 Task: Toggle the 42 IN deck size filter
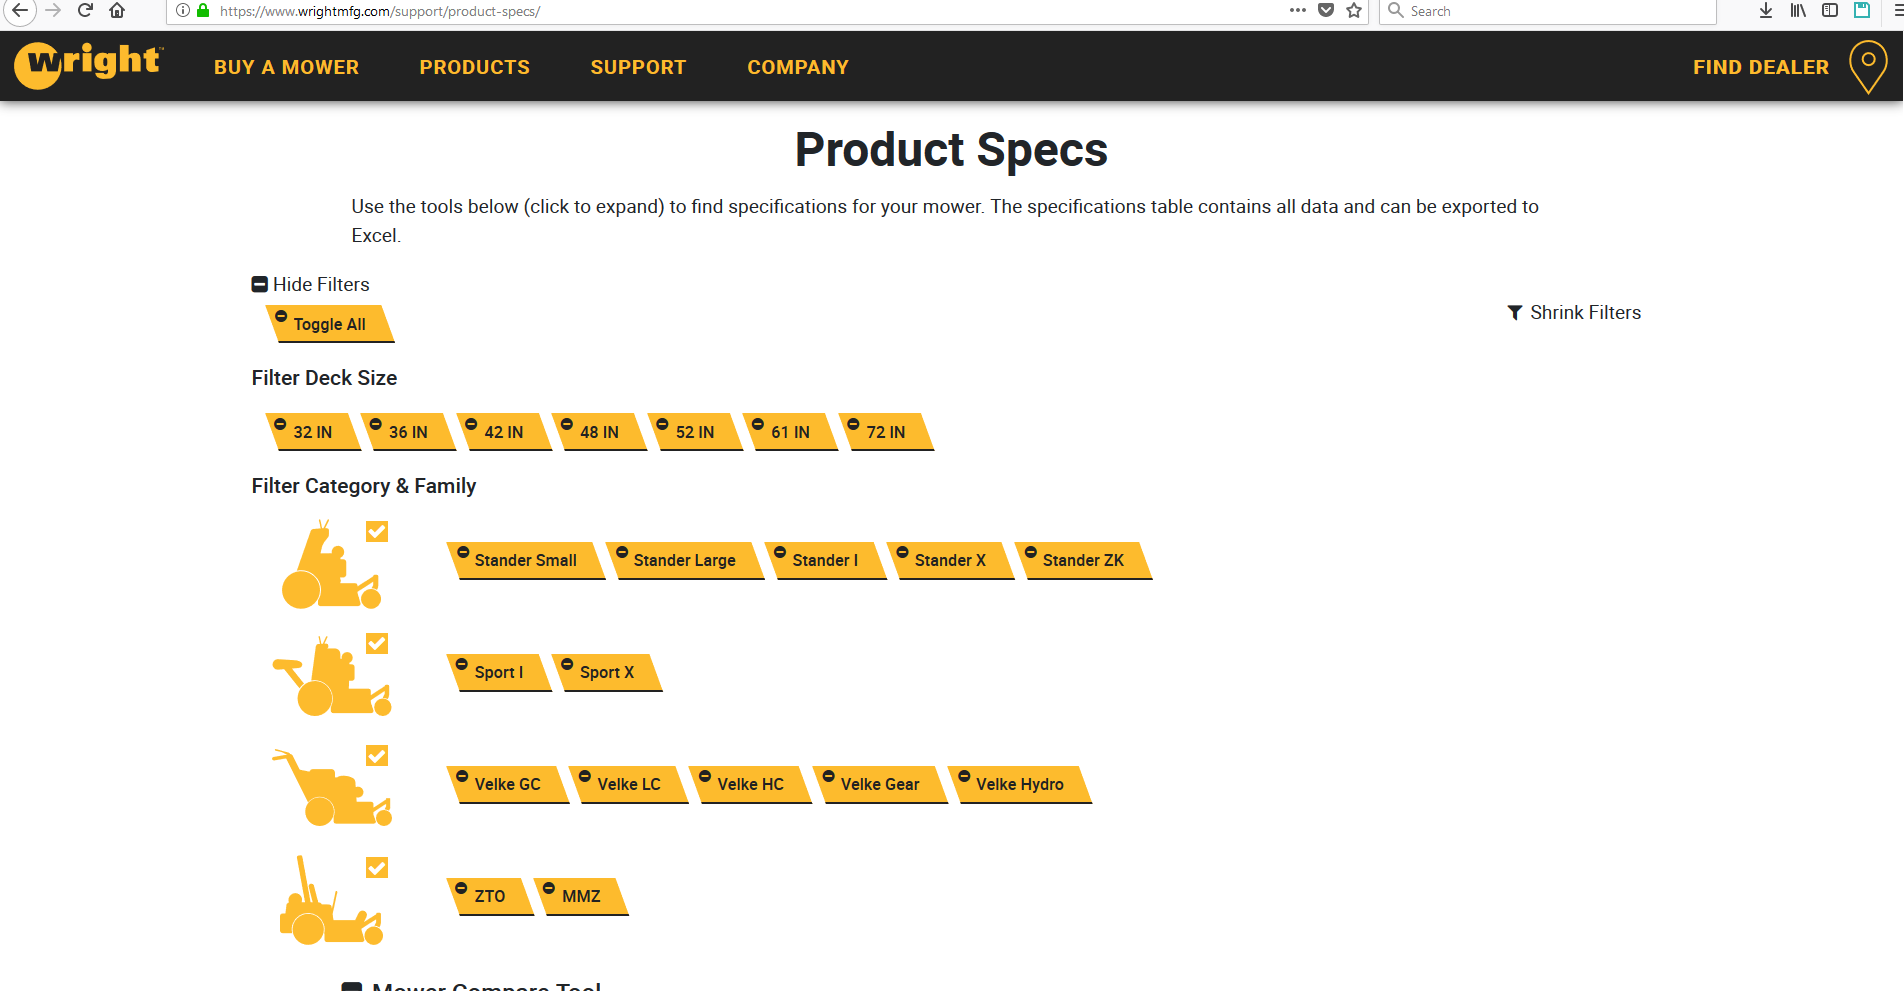pyautogui.click(x=504, y=432)
